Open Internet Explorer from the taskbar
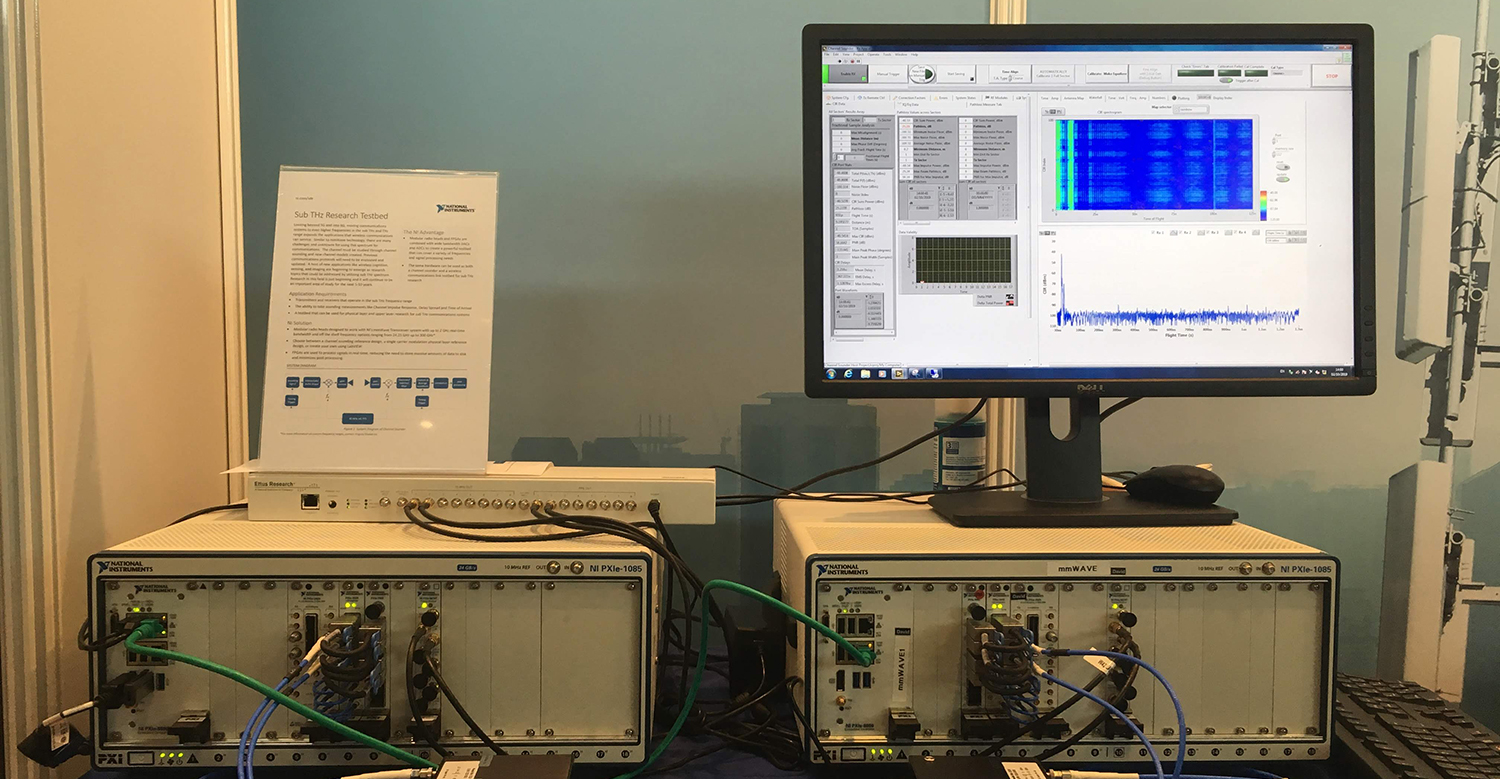This screenshot has width=1500, height=779. [849, 373]
